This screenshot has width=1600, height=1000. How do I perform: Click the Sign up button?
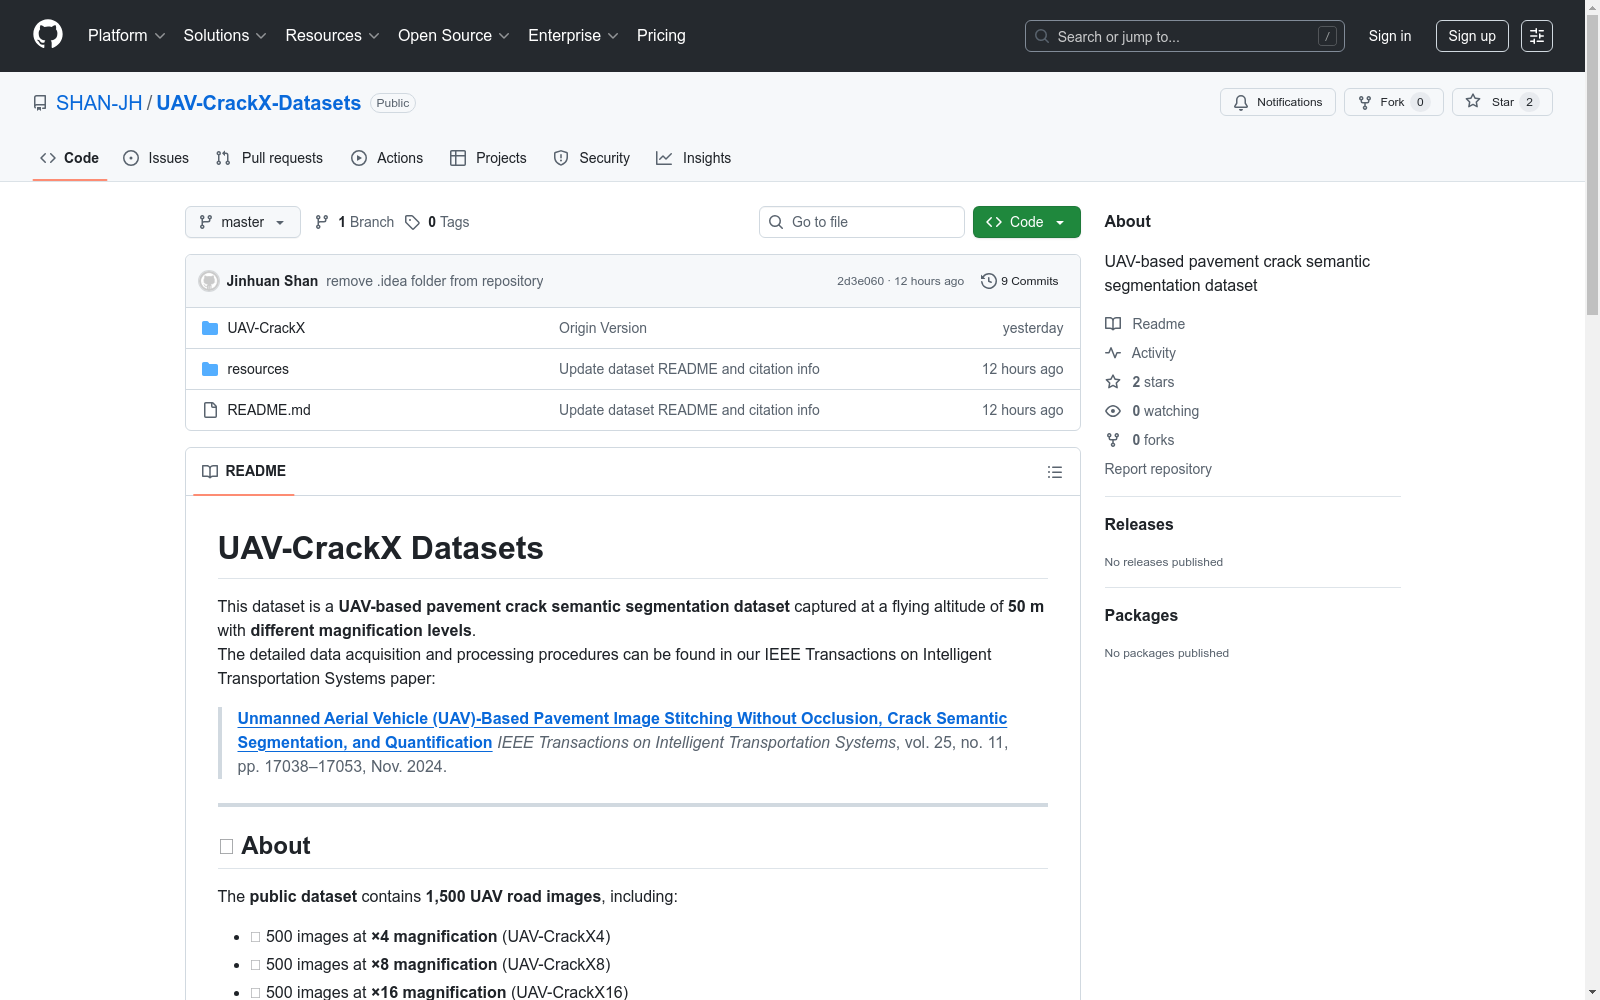(x=1472, y=36)
